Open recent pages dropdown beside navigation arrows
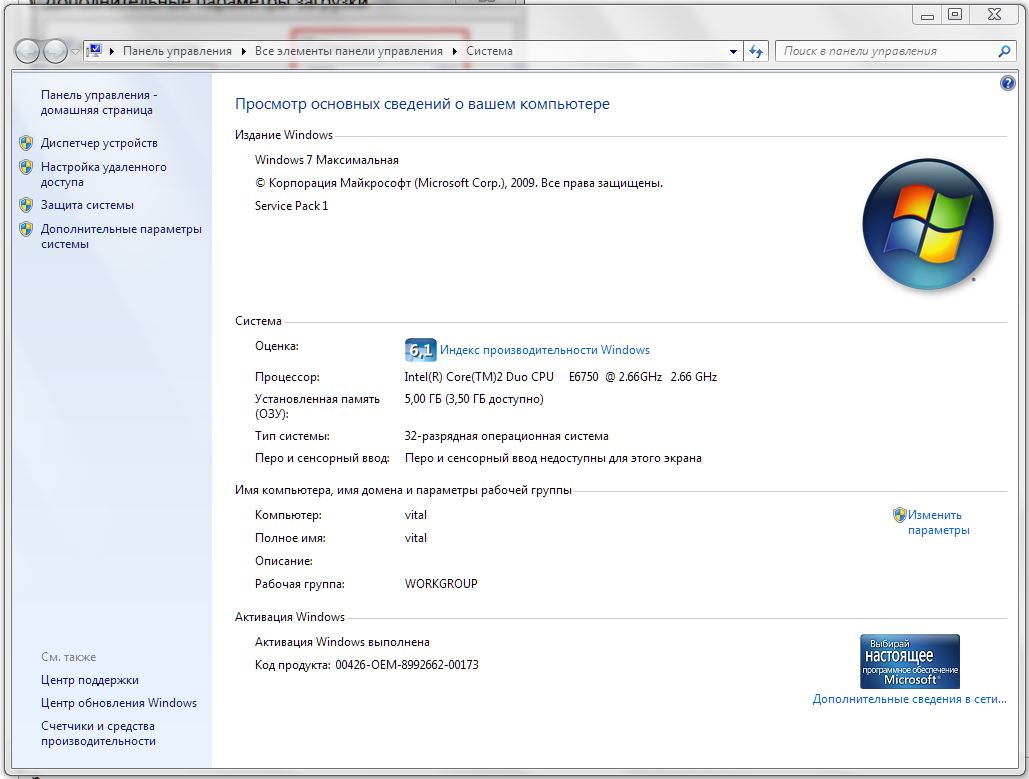This screenshot has height=779, width=1029. pos(75,51)
